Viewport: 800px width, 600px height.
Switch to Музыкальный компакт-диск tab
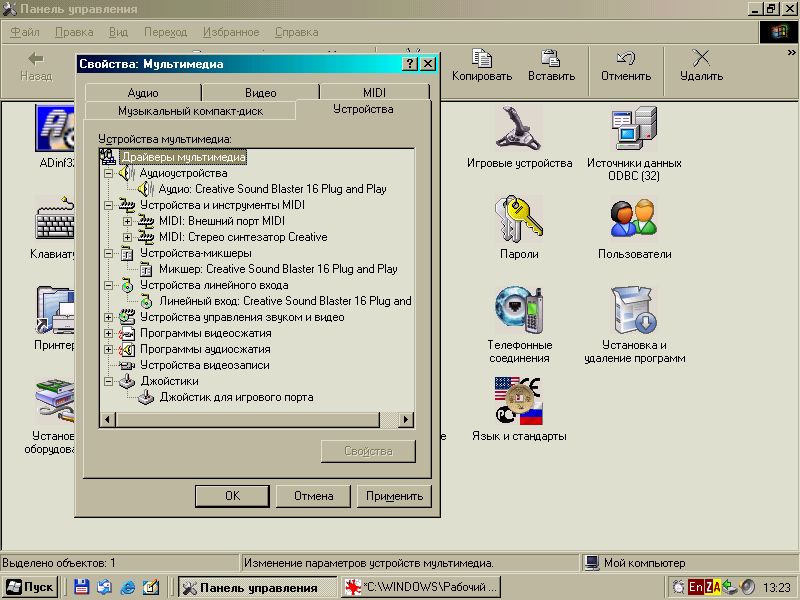pyautogui.click(x=190, y=111)
